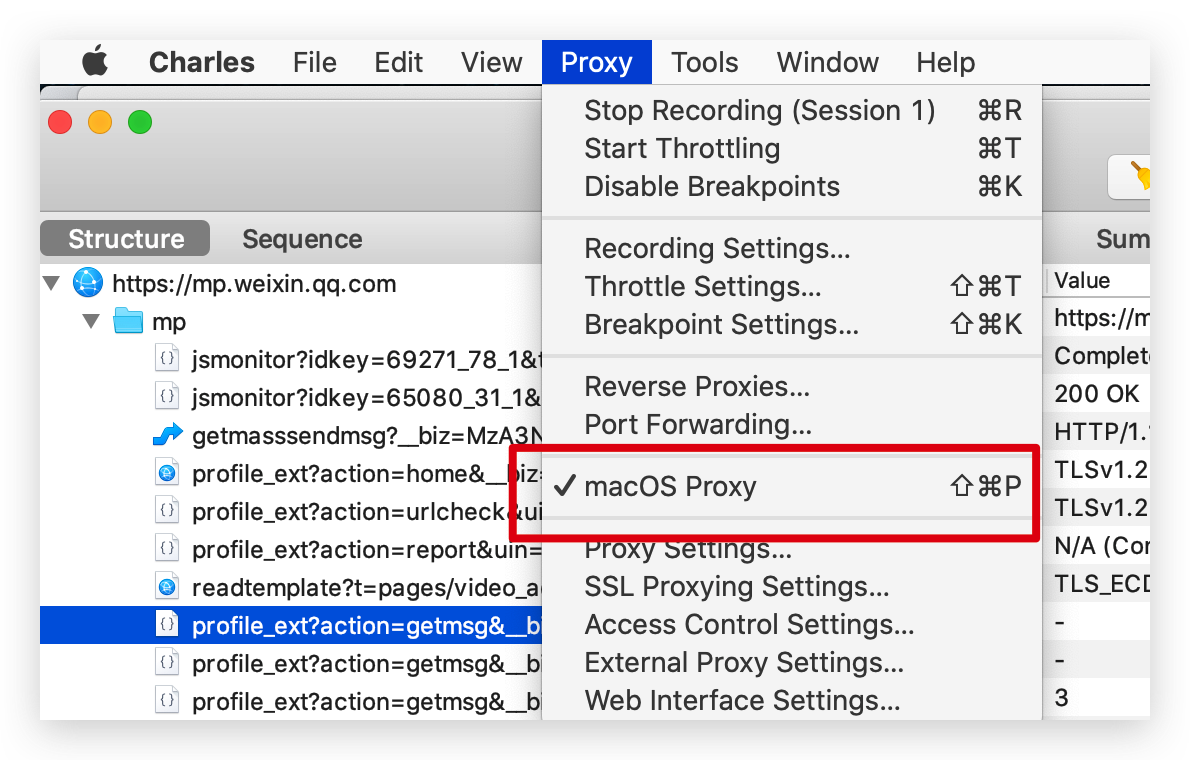Click the blue mp folder icon
Screen dimensions: 1190x760
pyautogui.click(x=128, y=322)
